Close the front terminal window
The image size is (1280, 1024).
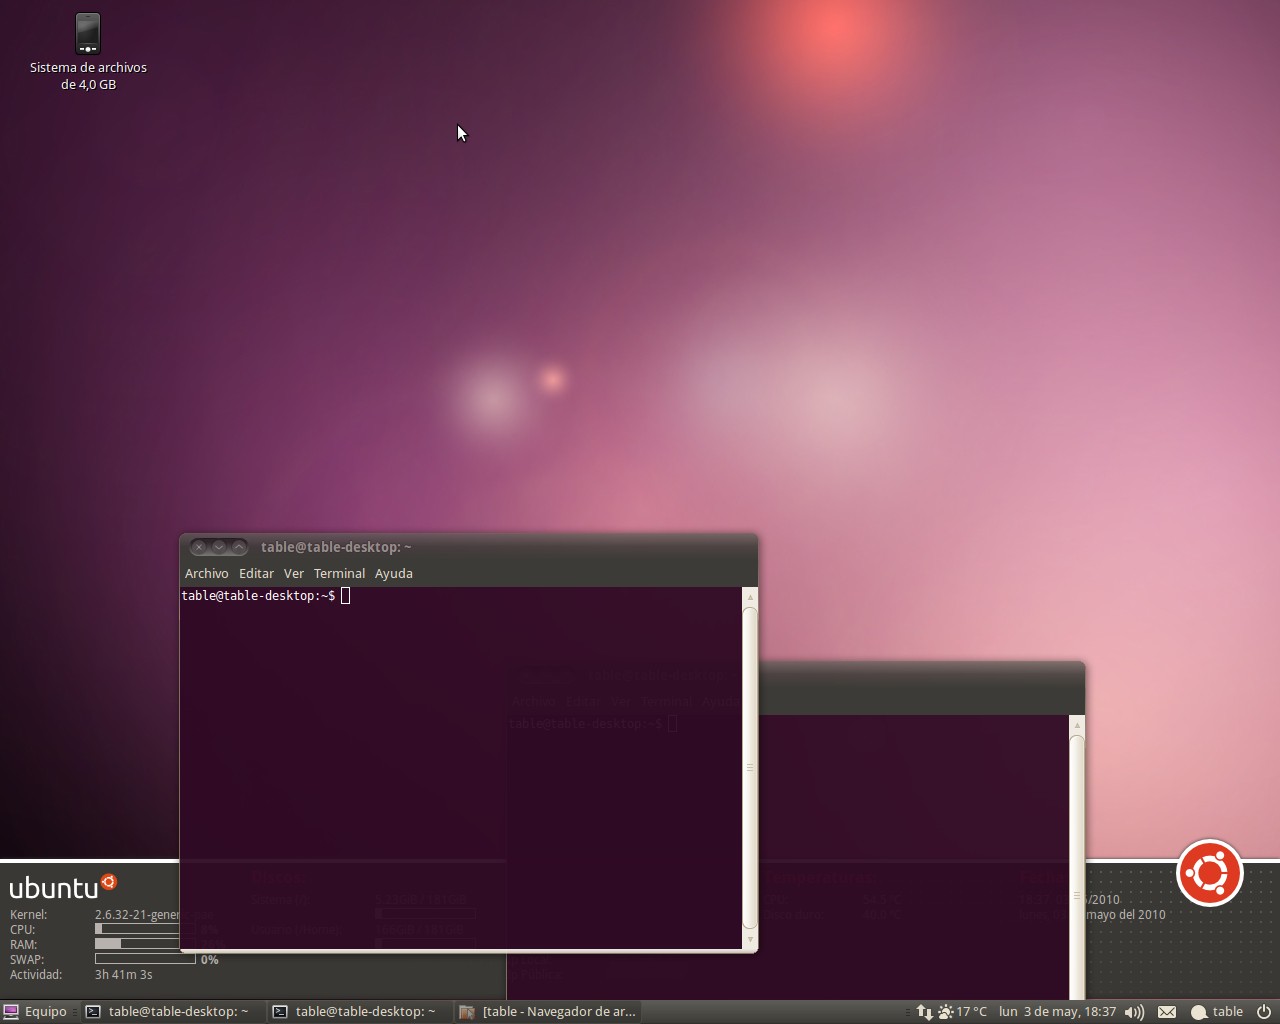point(199,546)
